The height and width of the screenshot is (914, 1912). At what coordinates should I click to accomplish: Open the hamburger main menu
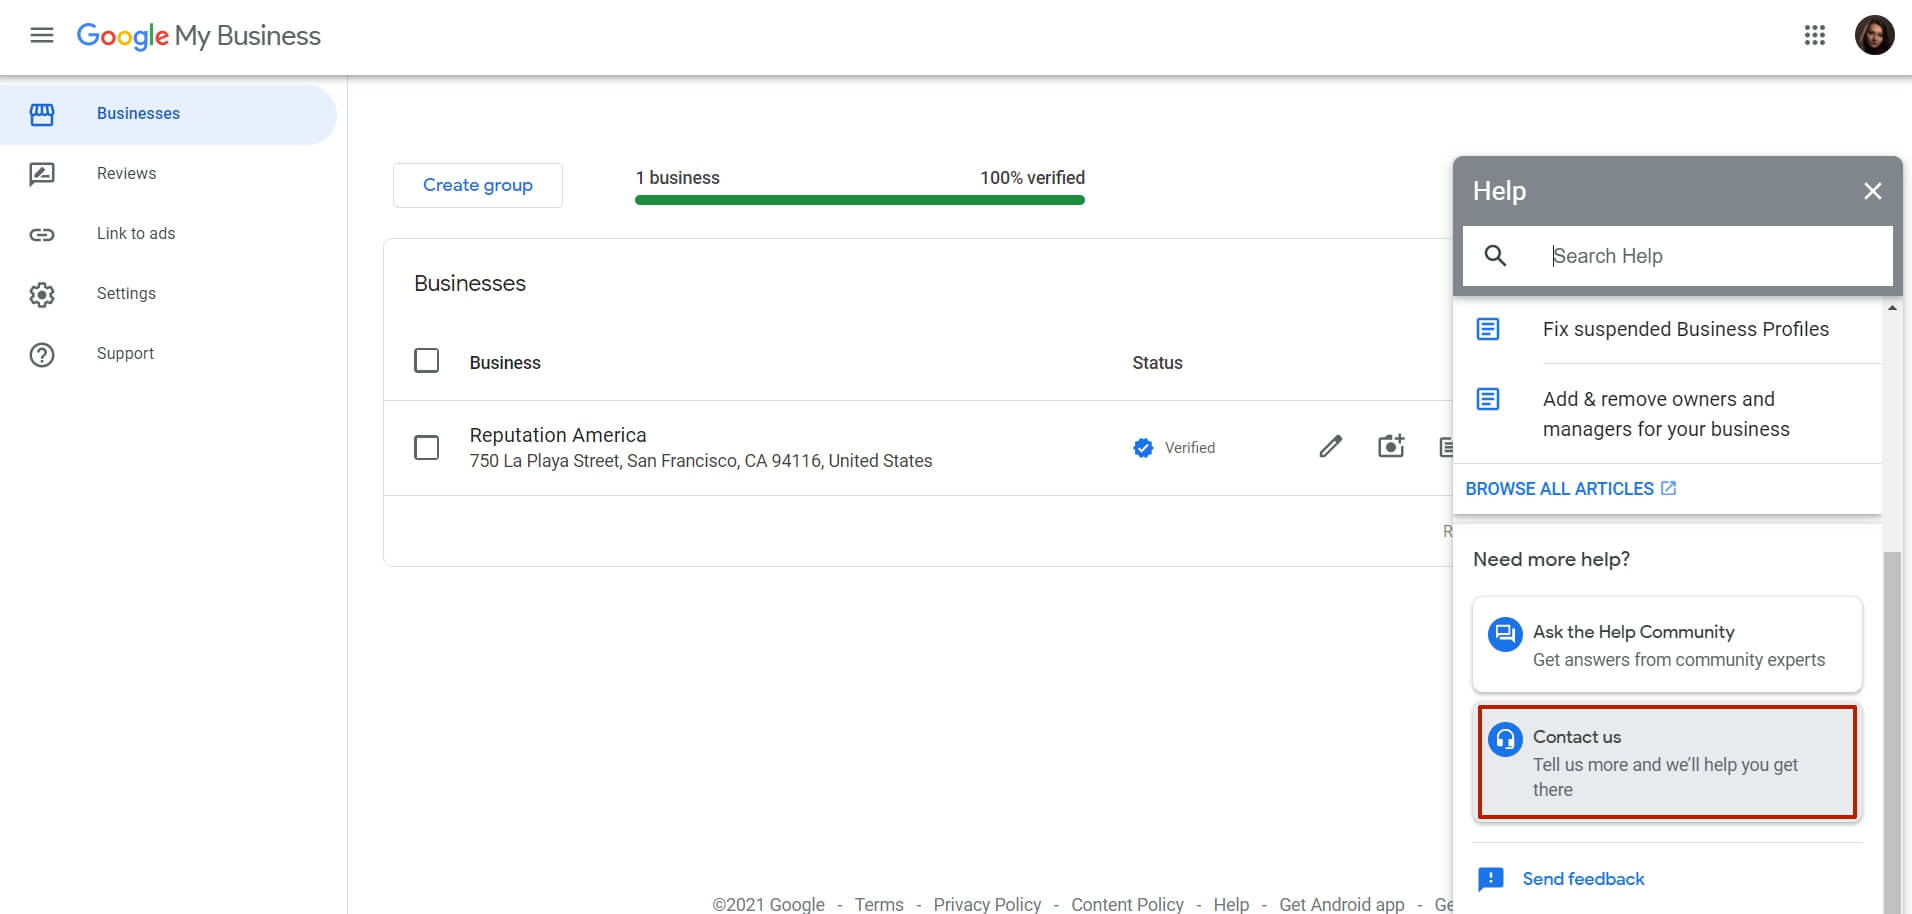tap(41, 36)
